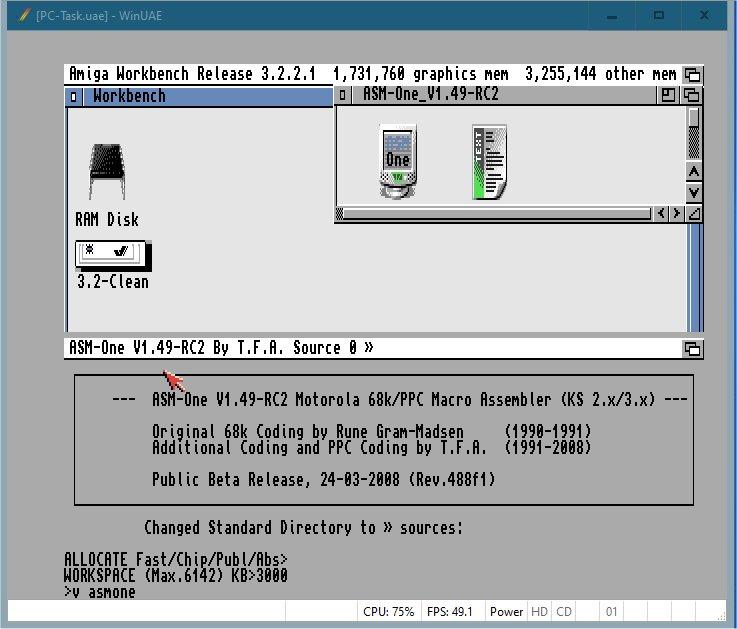Click the HD indicator in status bar
Image resolution: width=737 pixels, height=629 pixels.
(x=539, y=612)
